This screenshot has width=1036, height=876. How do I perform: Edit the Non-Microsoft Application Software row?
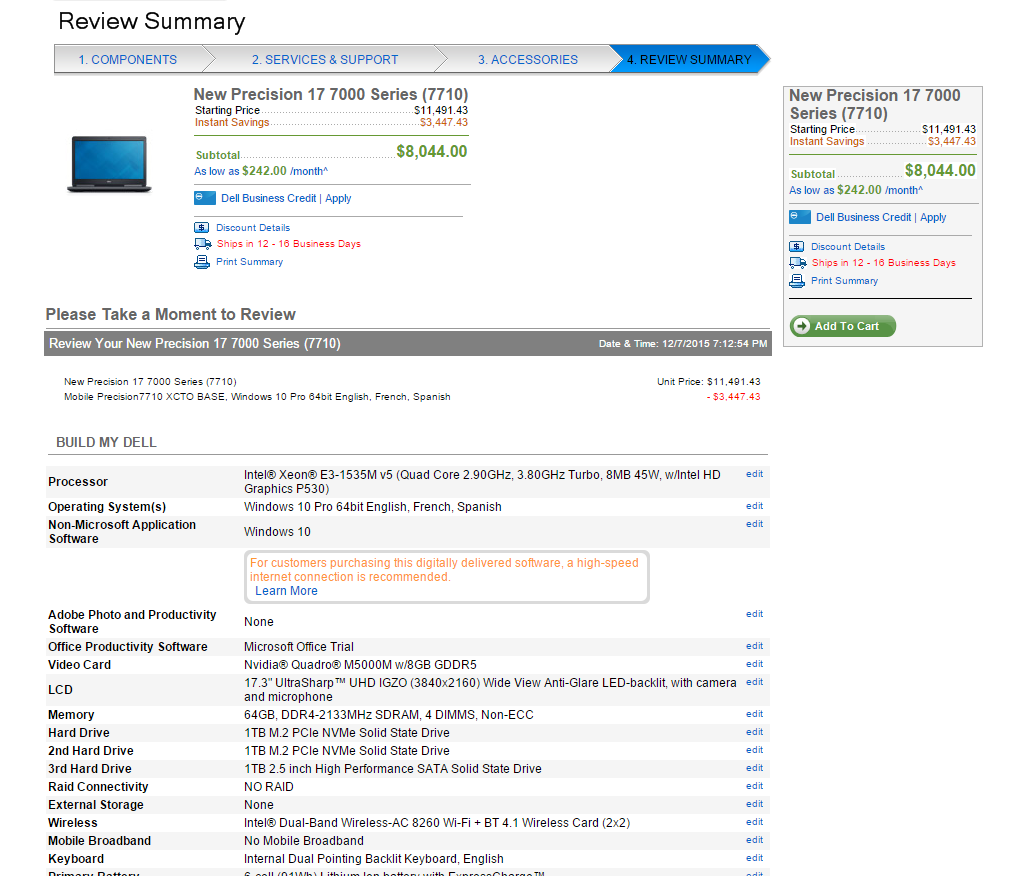(x=755, y=523)
